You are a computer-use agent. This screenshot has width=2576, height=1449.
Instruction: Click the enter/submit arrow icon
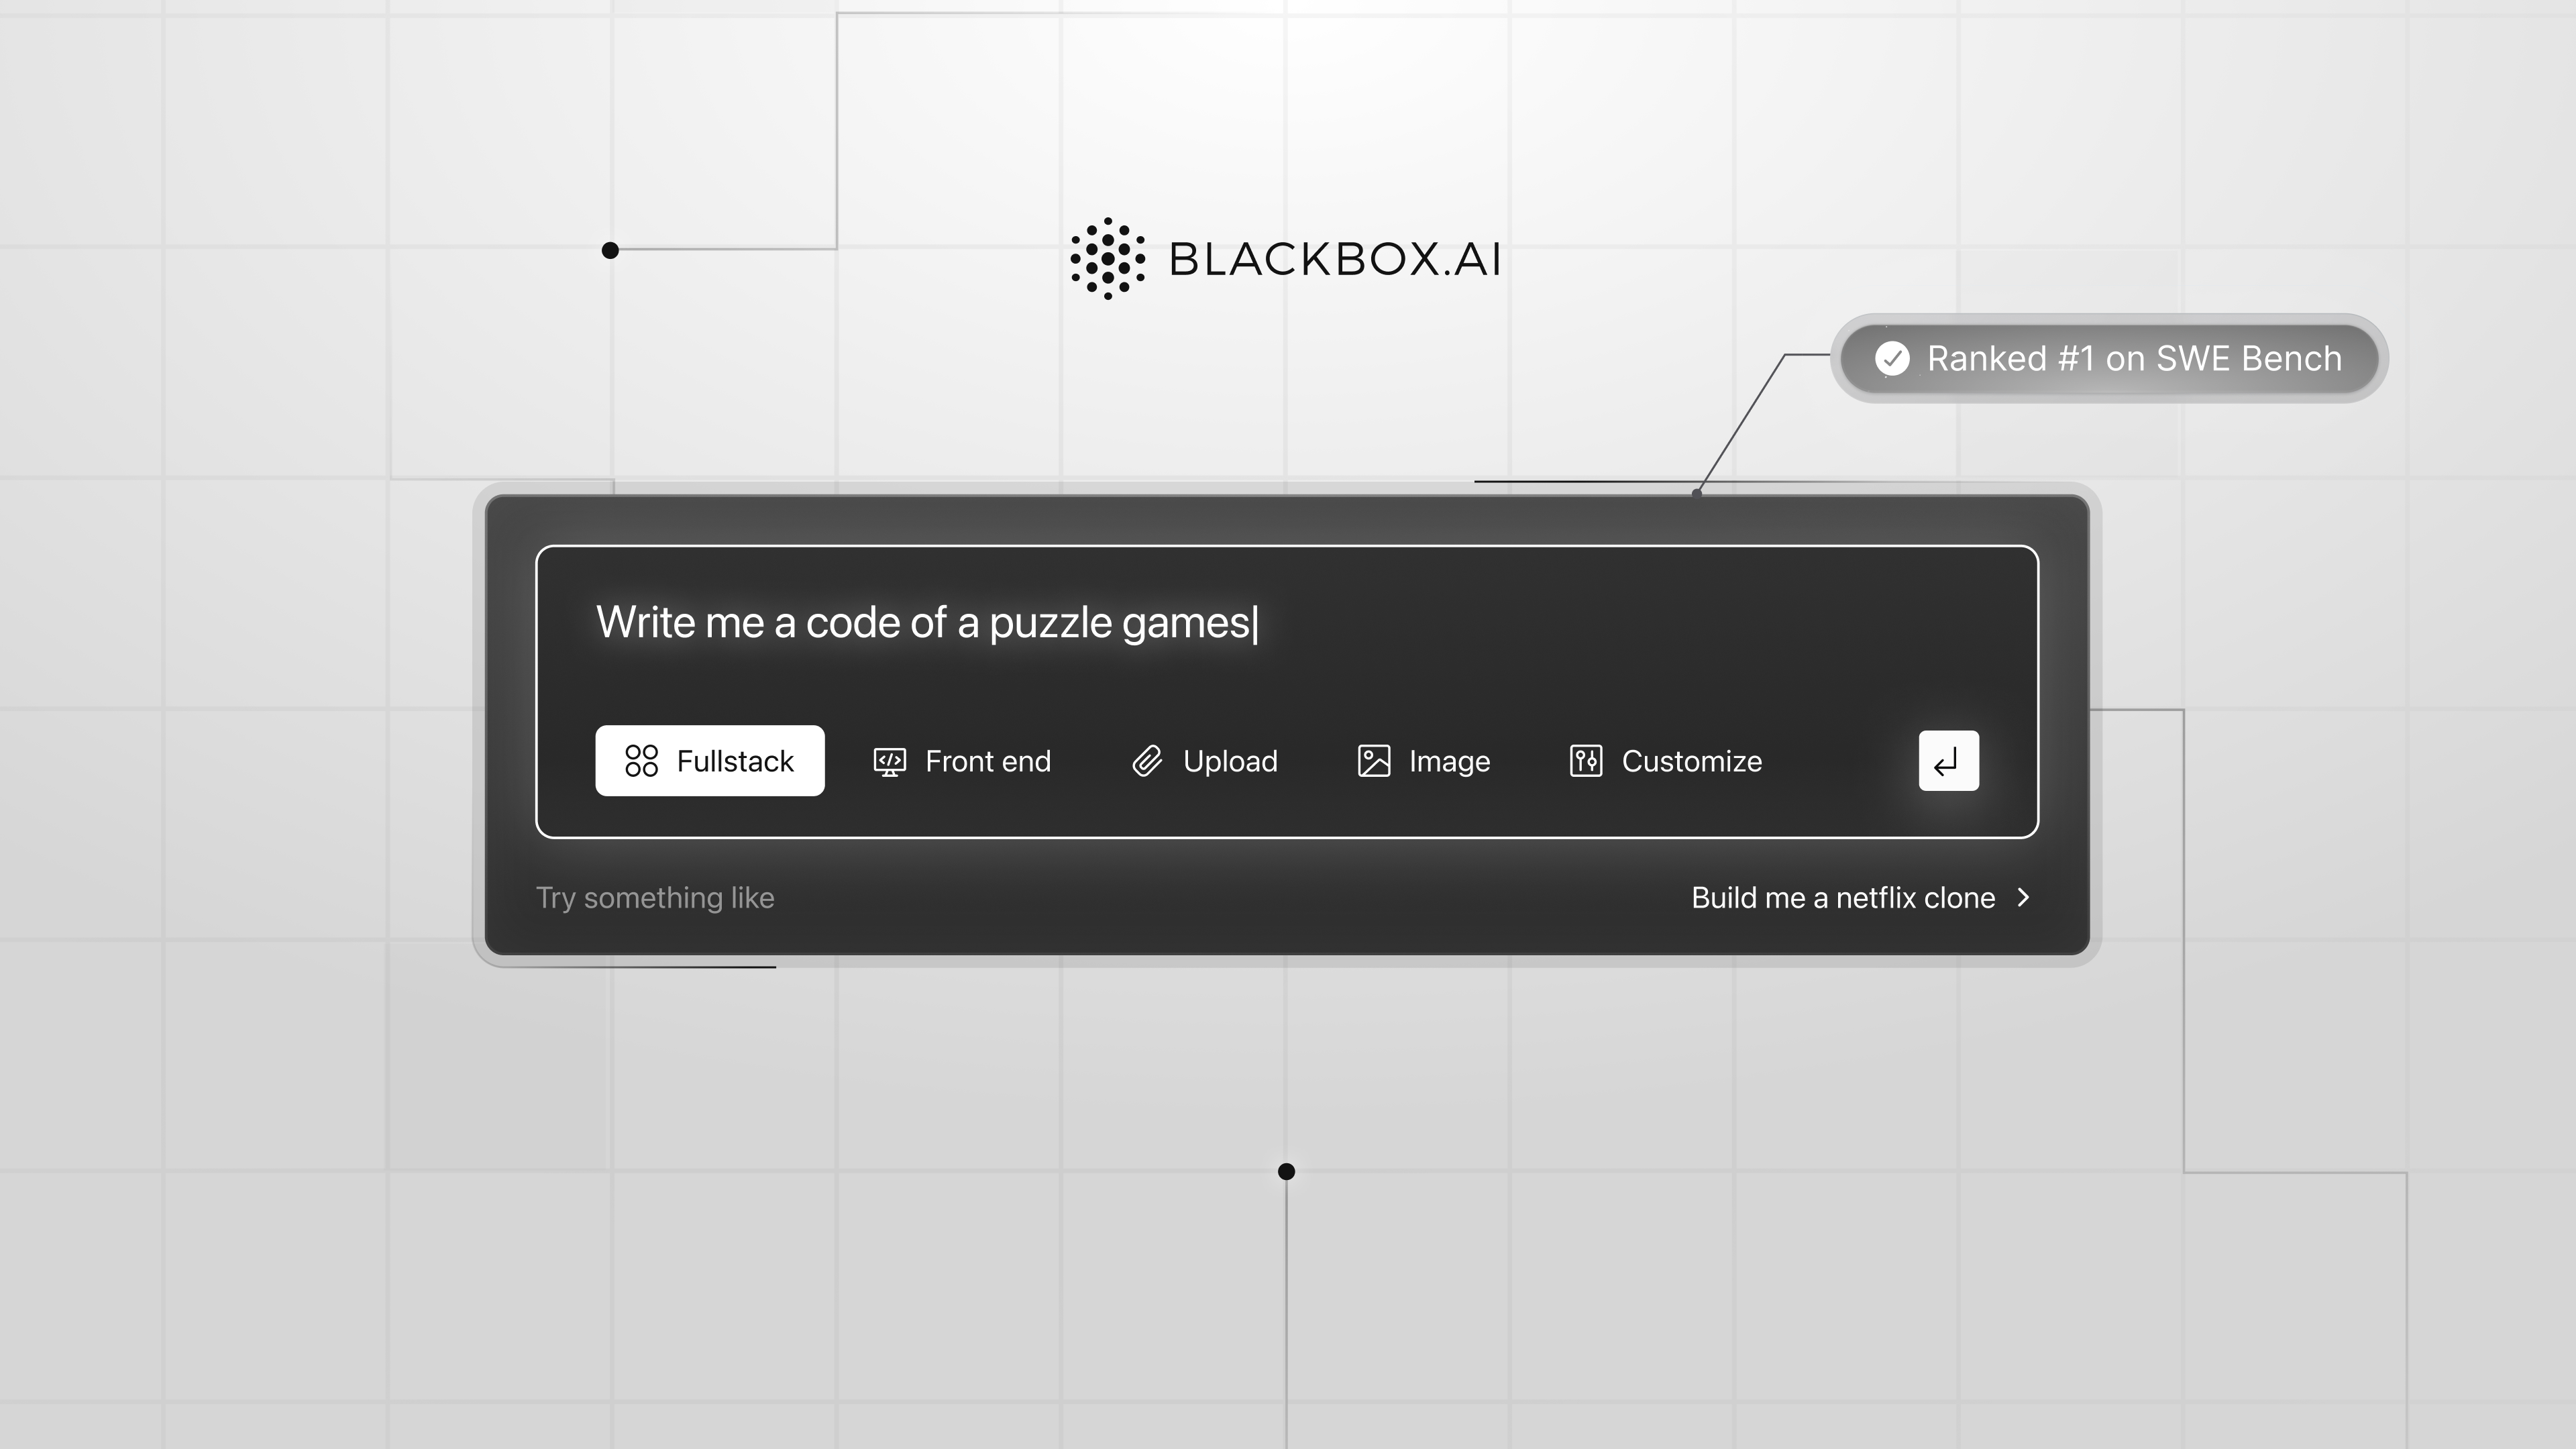tap(1948, 761)
